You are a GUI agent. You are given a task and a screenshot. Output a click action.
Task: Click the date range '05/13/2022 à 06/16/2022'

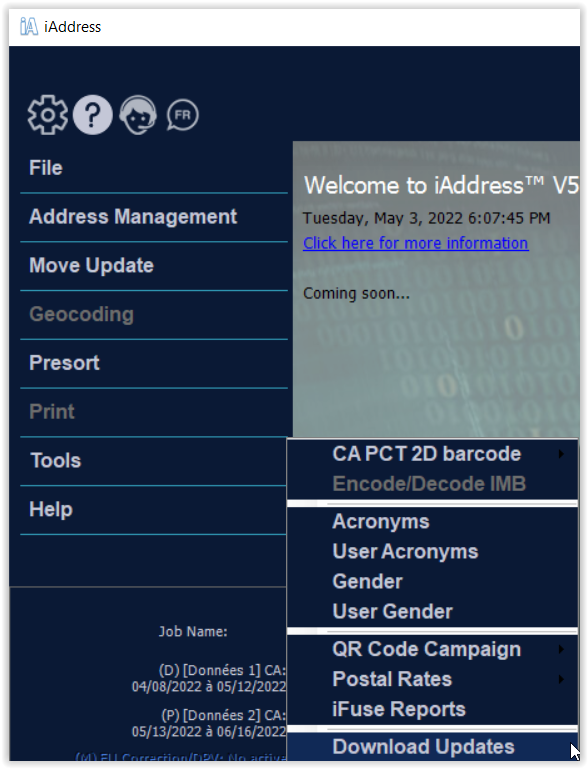pyautogui.click(x=209, y=732)
